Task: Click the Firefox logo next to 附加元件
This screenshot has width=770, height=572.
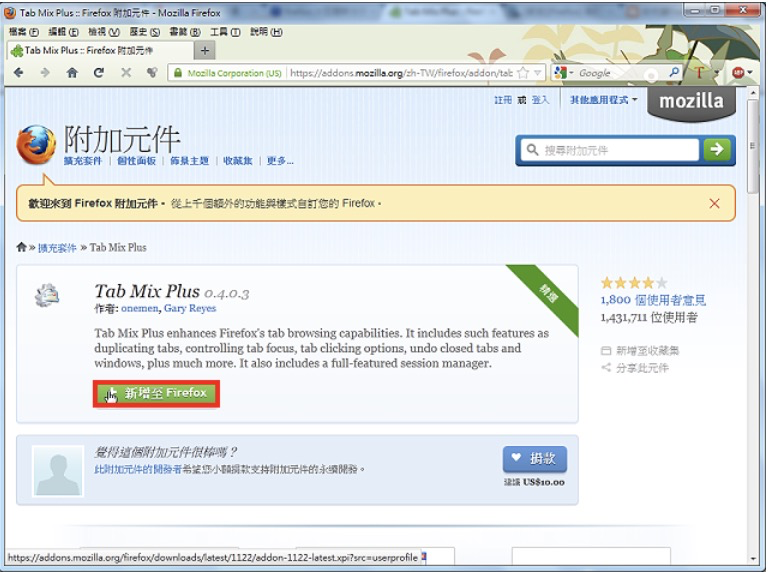Action: (x=36, y=145)
